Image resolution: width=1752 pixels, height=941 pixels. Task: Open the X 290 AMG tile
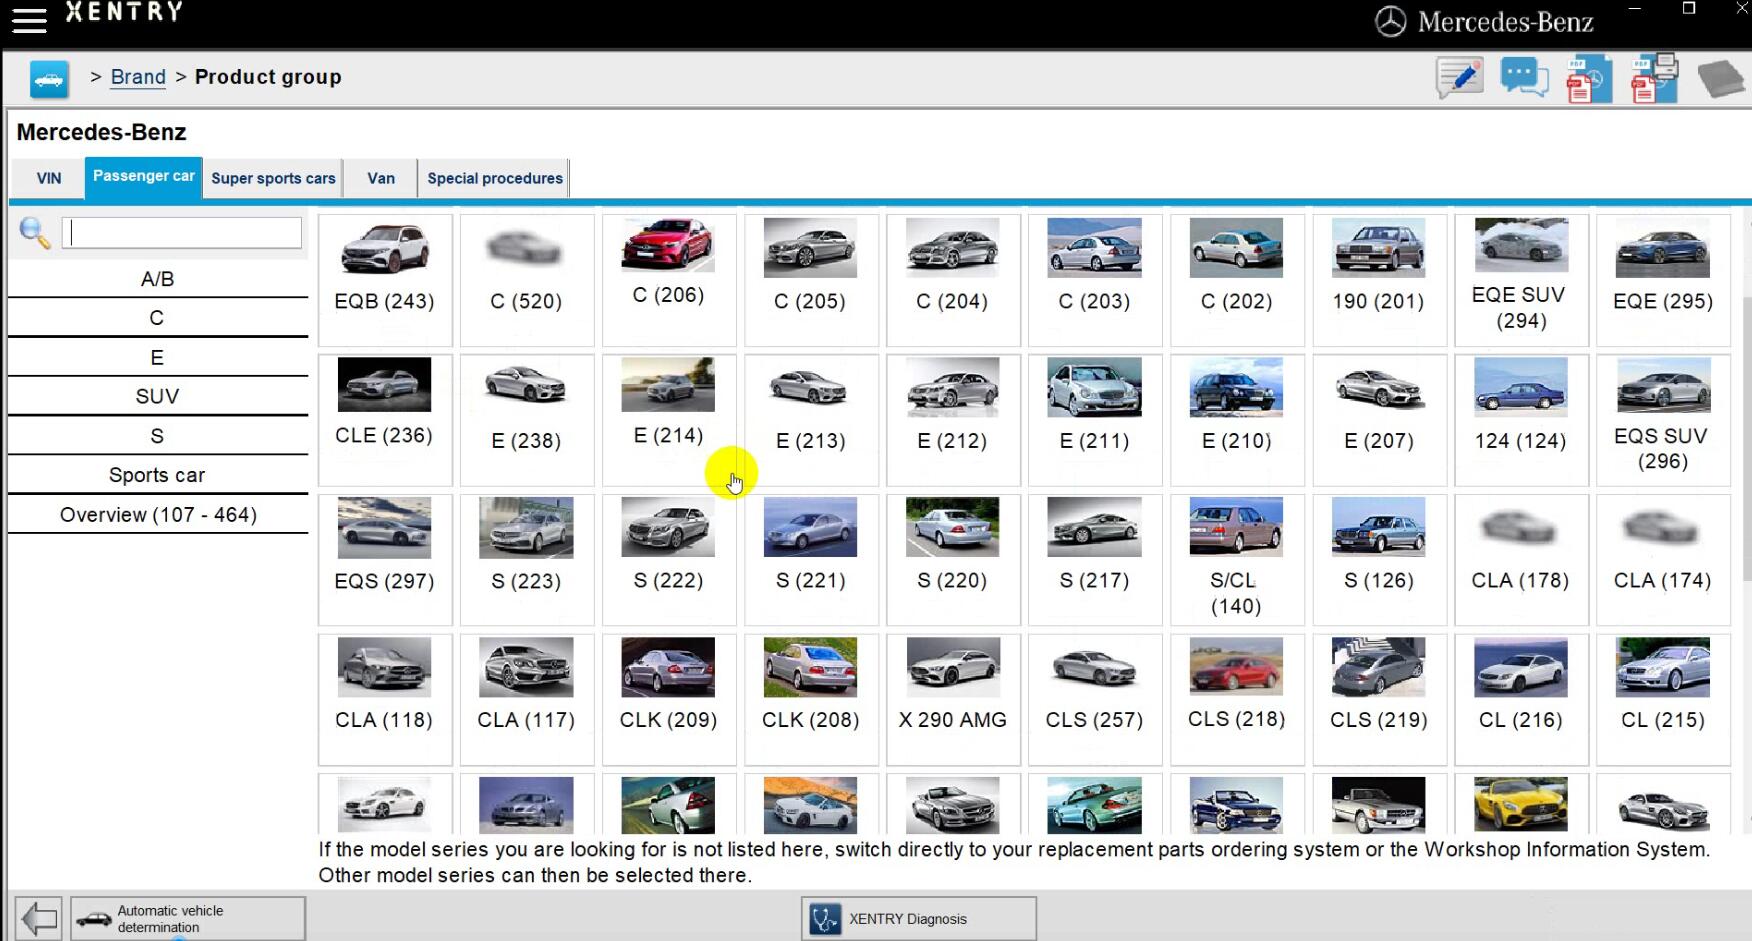(x=953, y=700)
